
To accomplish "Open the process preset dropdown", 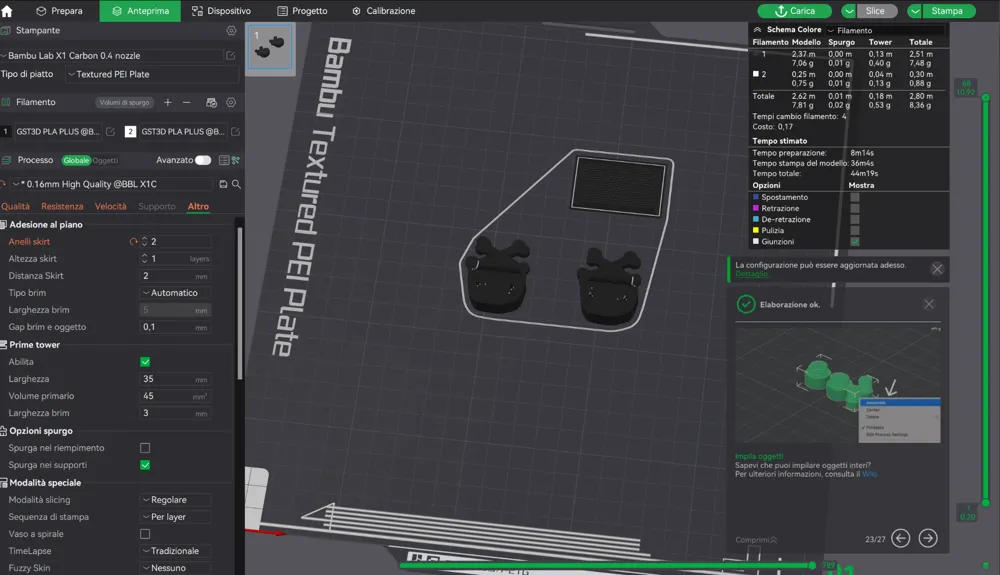I will tap(111, 184).
